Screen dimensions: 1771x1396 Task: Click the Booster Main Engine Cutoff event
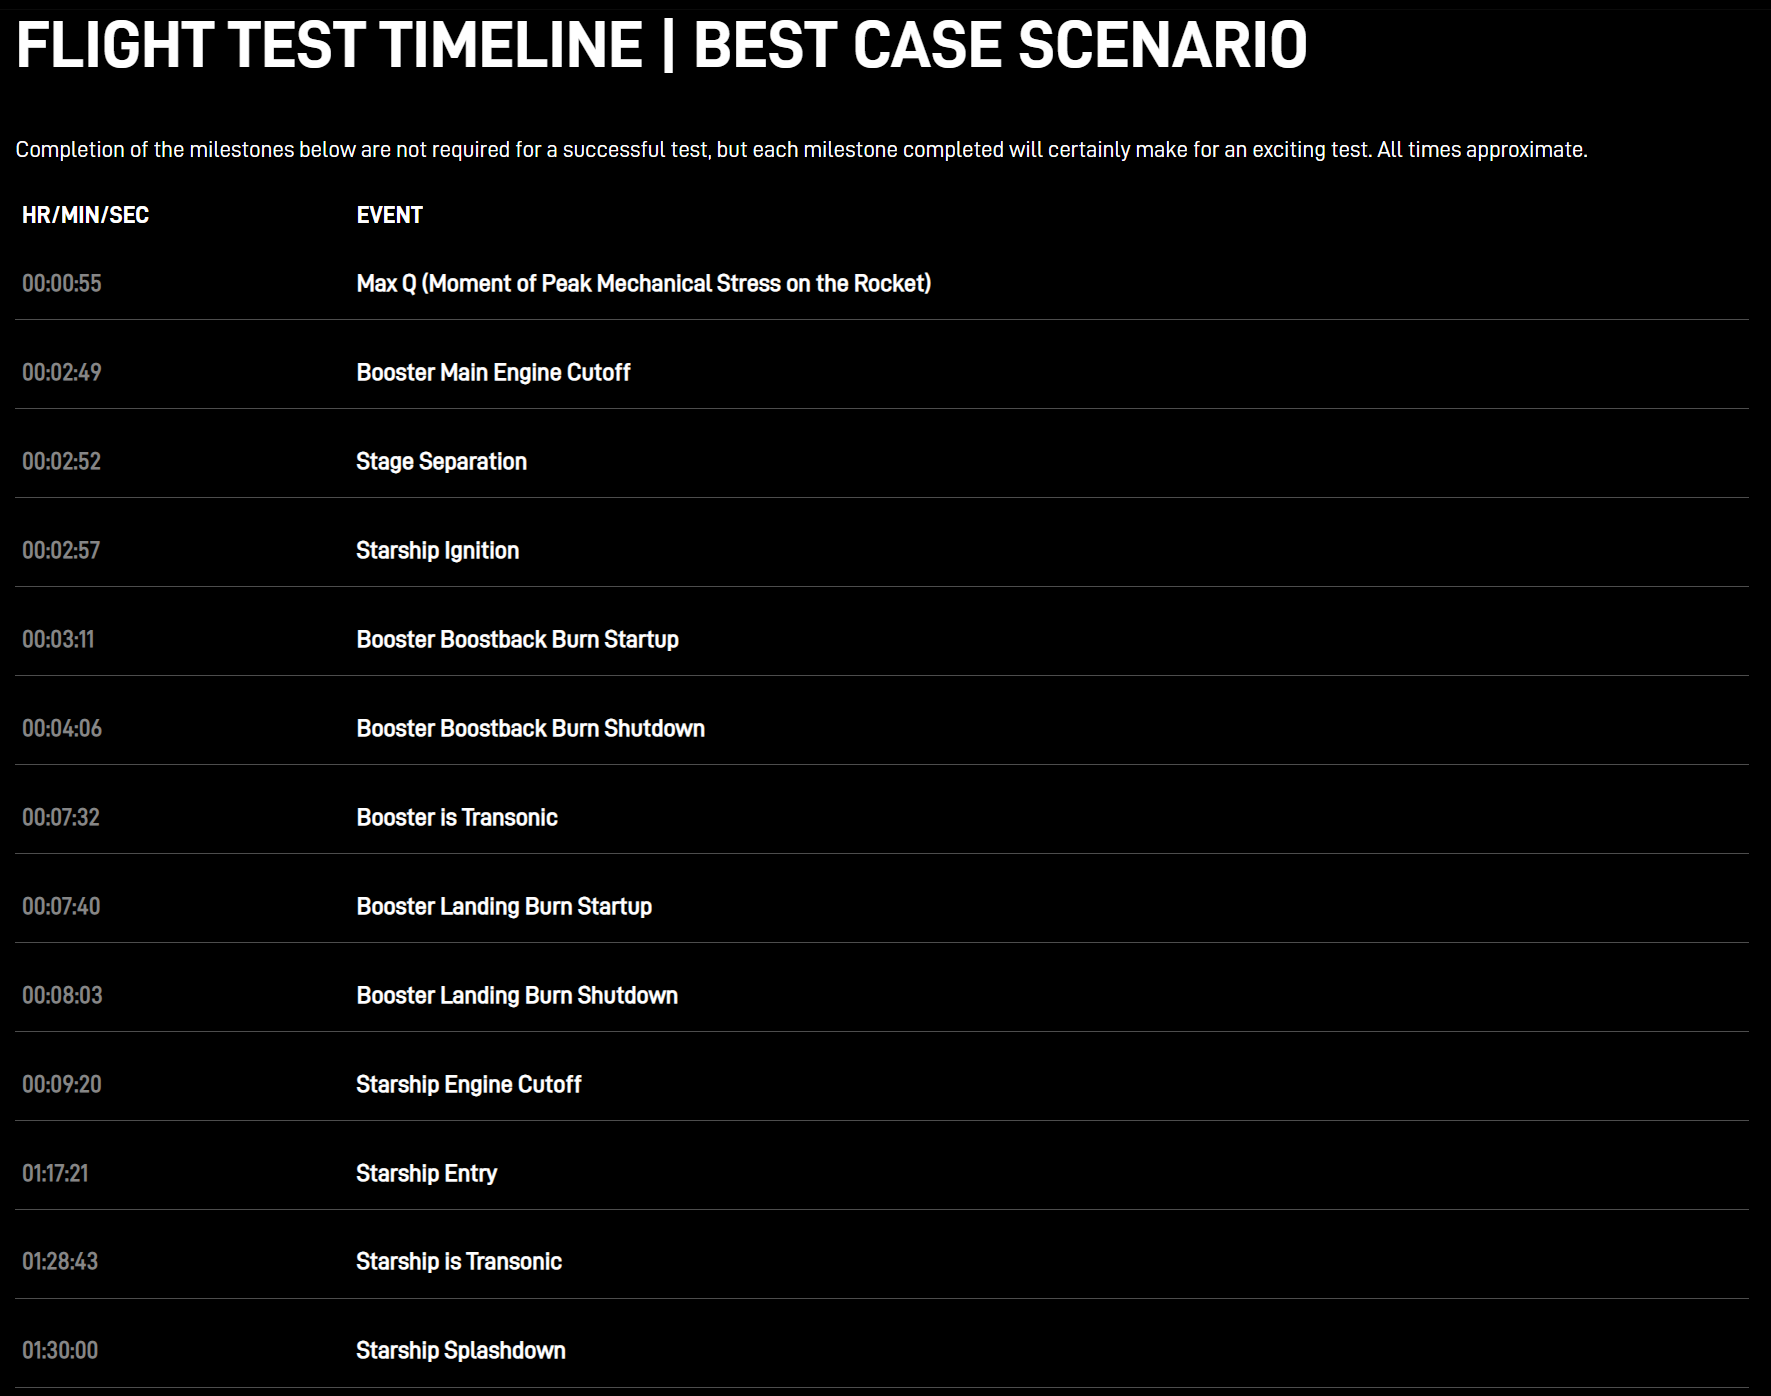tap(493, 372)
